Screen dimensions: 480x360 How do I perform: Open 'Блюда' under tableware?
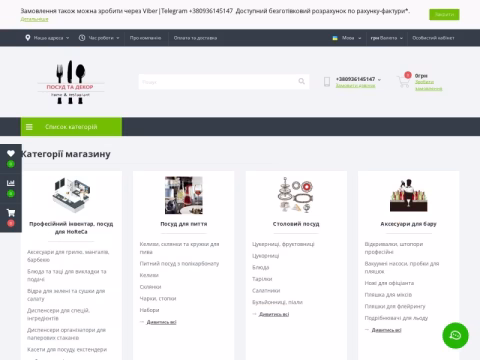click(260, 267)
